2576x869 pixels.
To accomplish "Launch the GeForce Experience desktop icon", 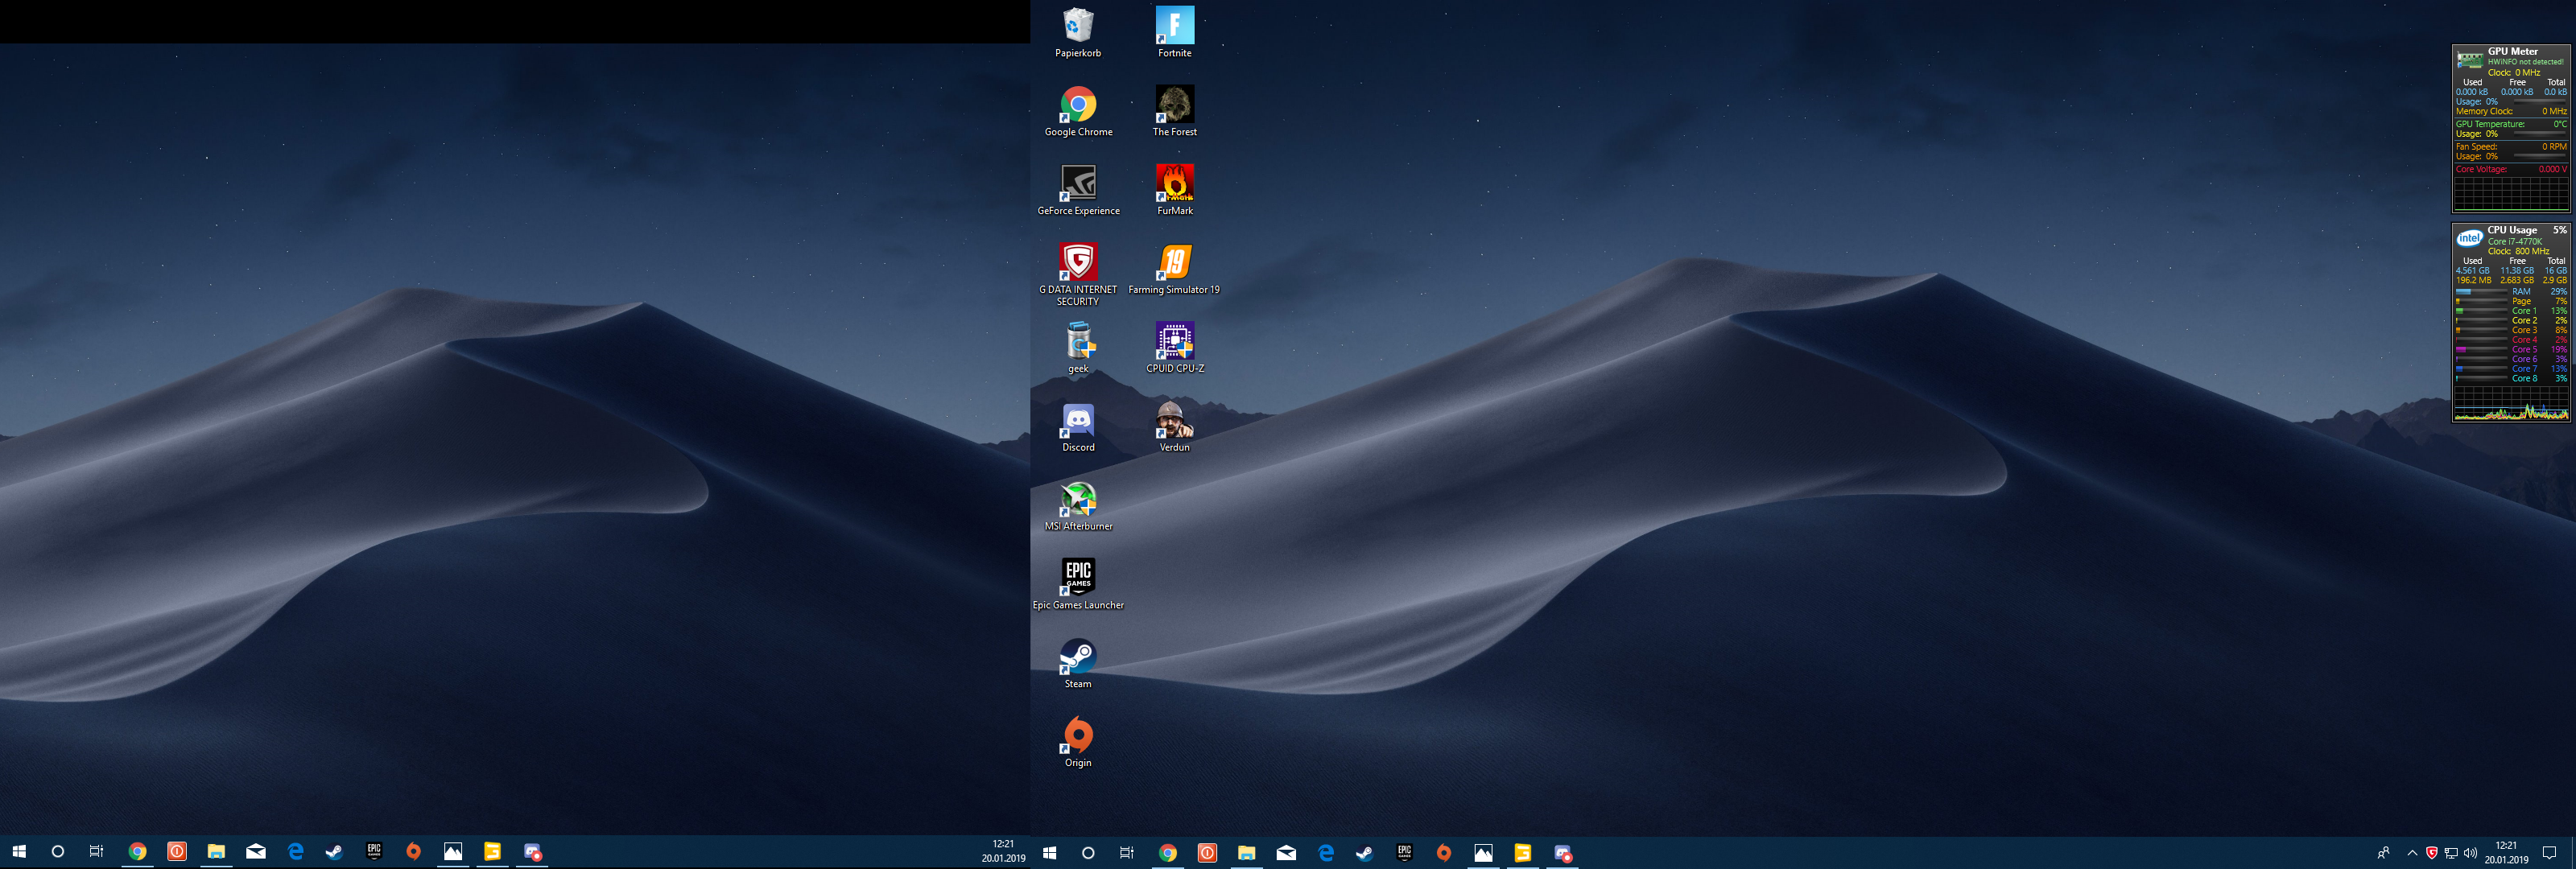I will (x=1078, y=183).
